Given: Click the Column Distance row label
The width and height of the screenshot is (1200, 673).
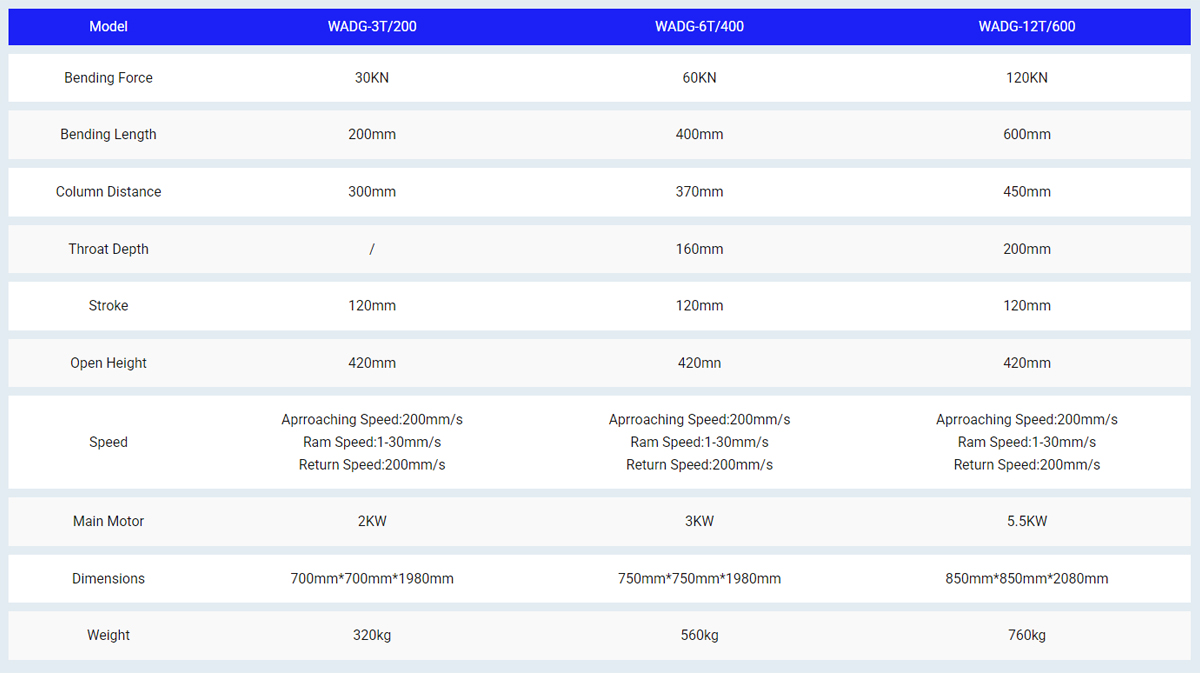Looking at the screenshot, I should click(x=108, y=192).
